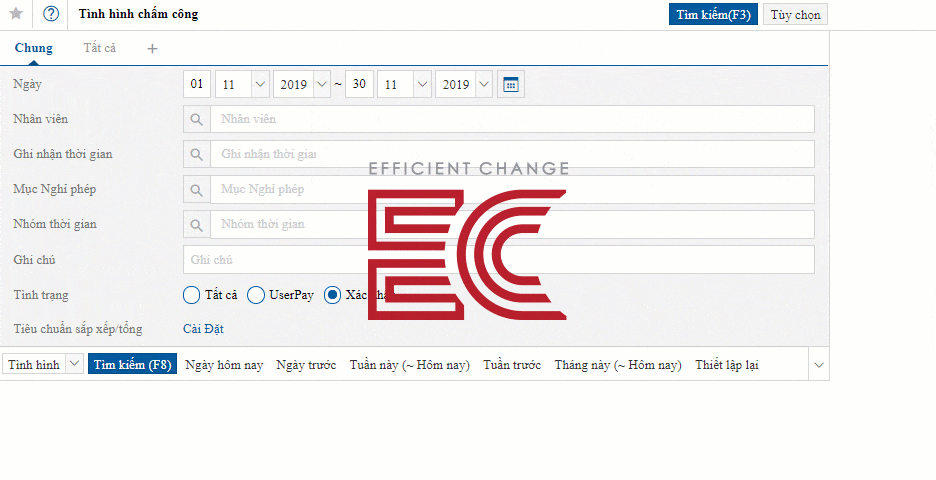The height and width of the screenshot is (480, 936).
Task: Click the favorite star icon
Action: pos(16,14)
